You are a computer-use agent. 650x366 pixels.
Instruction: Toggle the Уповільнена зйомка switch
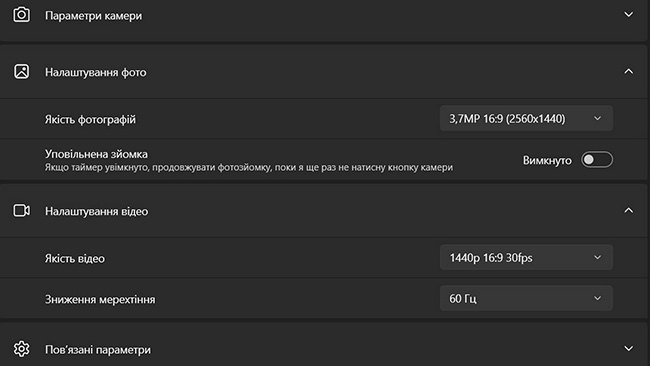pyautogui.click(x=597, y=160)
